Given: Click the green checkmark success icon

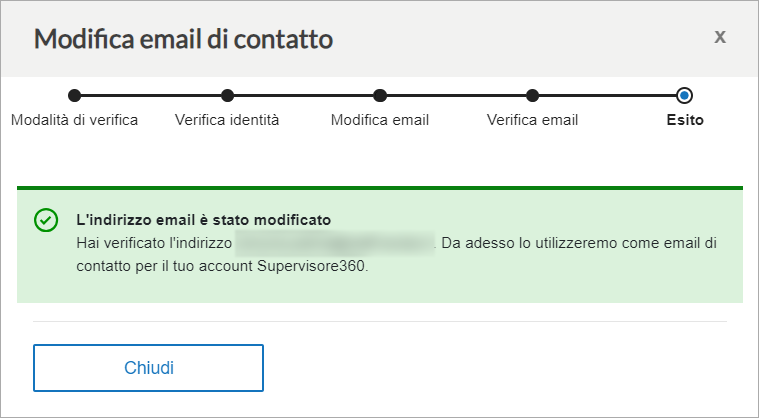Looking at the screenshot, I should coord(46,220).
